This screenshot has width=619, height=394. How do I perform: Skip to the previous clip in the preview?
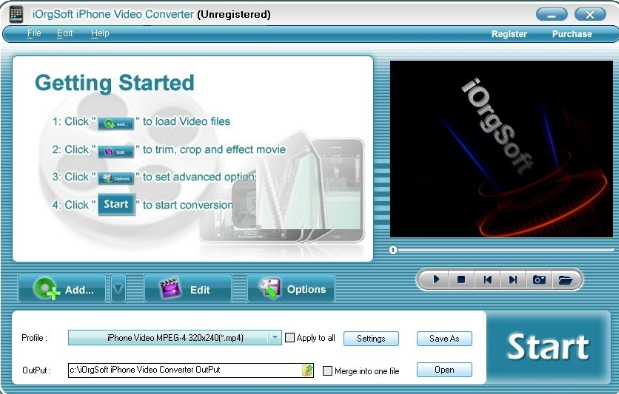[x=487, y=280]
